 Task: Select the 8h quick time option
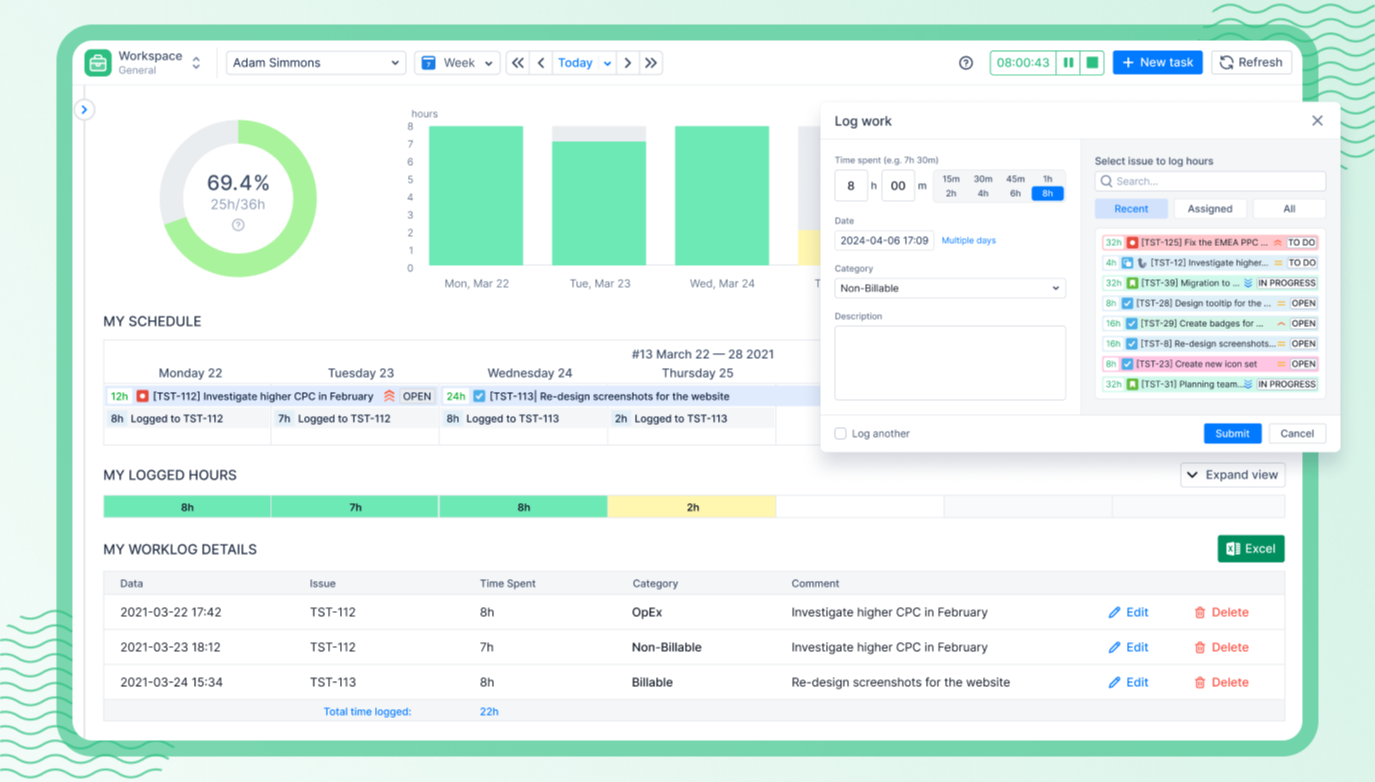click(1047, 194)
